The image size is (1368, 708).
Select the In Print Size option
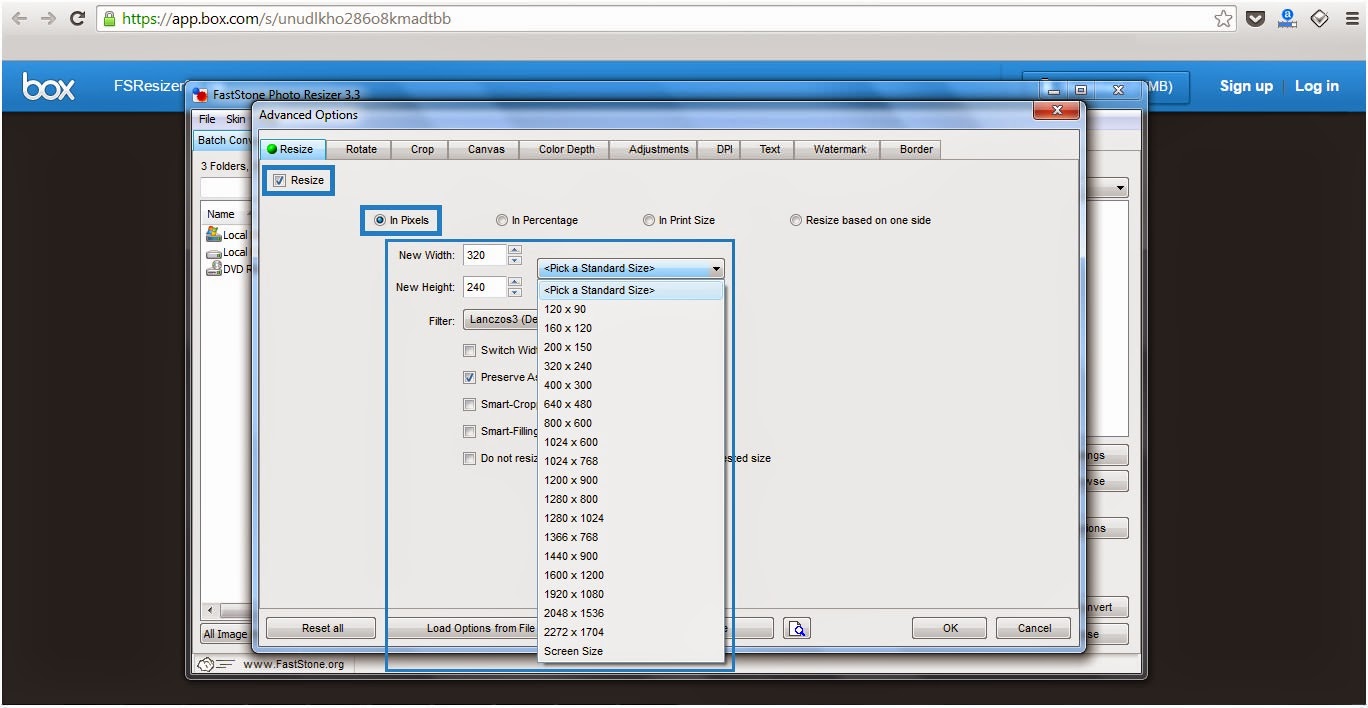(649, 221)
